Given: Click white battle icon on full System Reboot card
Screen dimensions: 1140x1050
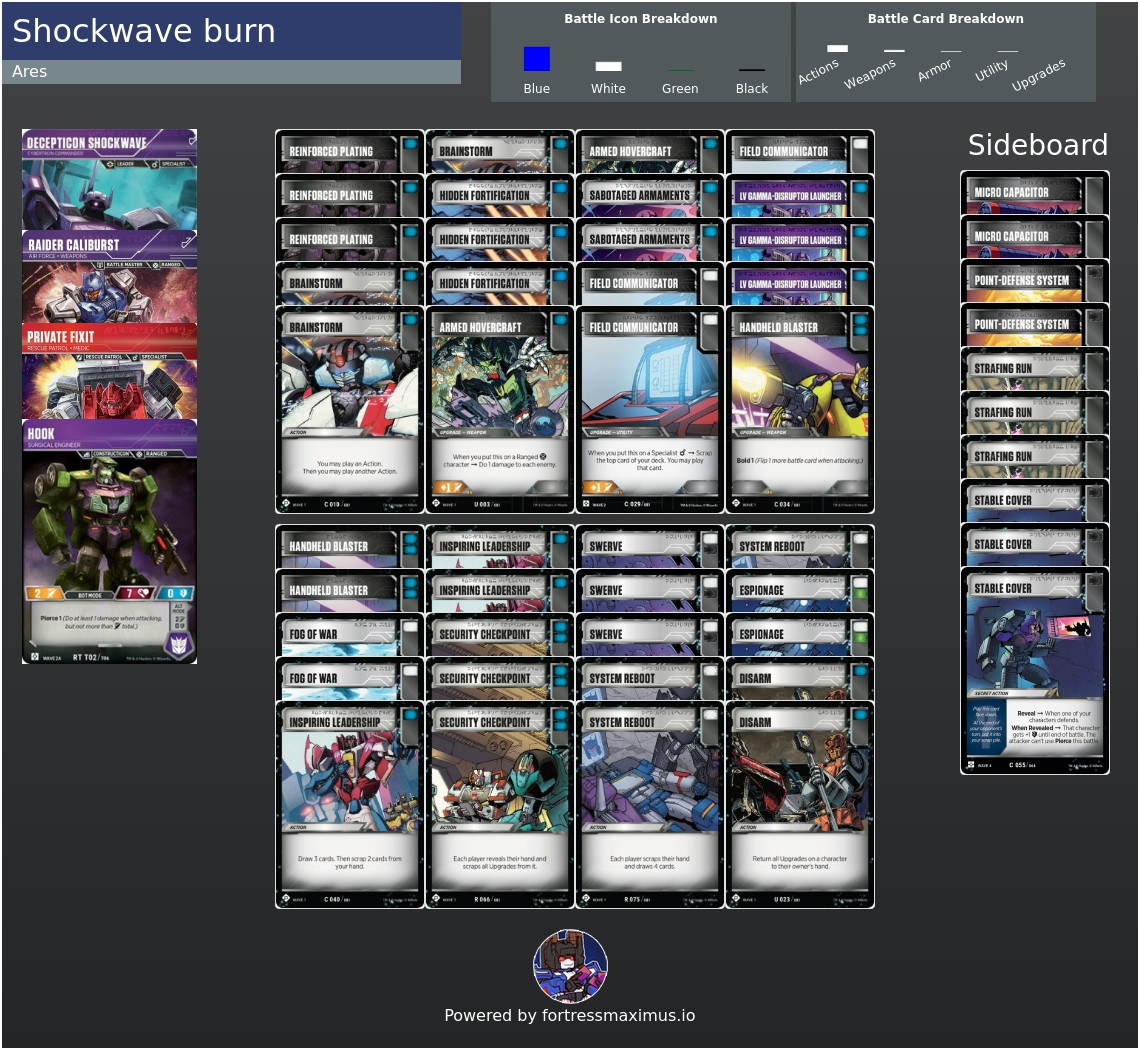Looking at the screenshot, I should pyautogui.click(x=710, y=716).
